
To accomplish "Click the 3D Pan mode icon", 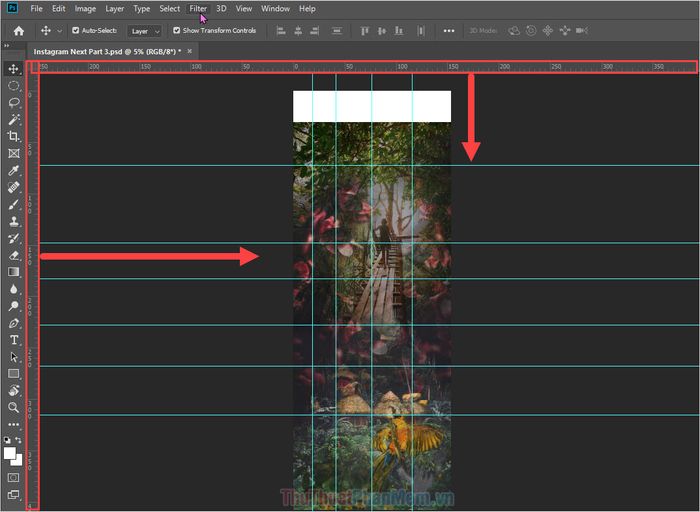I will [548, 31].
